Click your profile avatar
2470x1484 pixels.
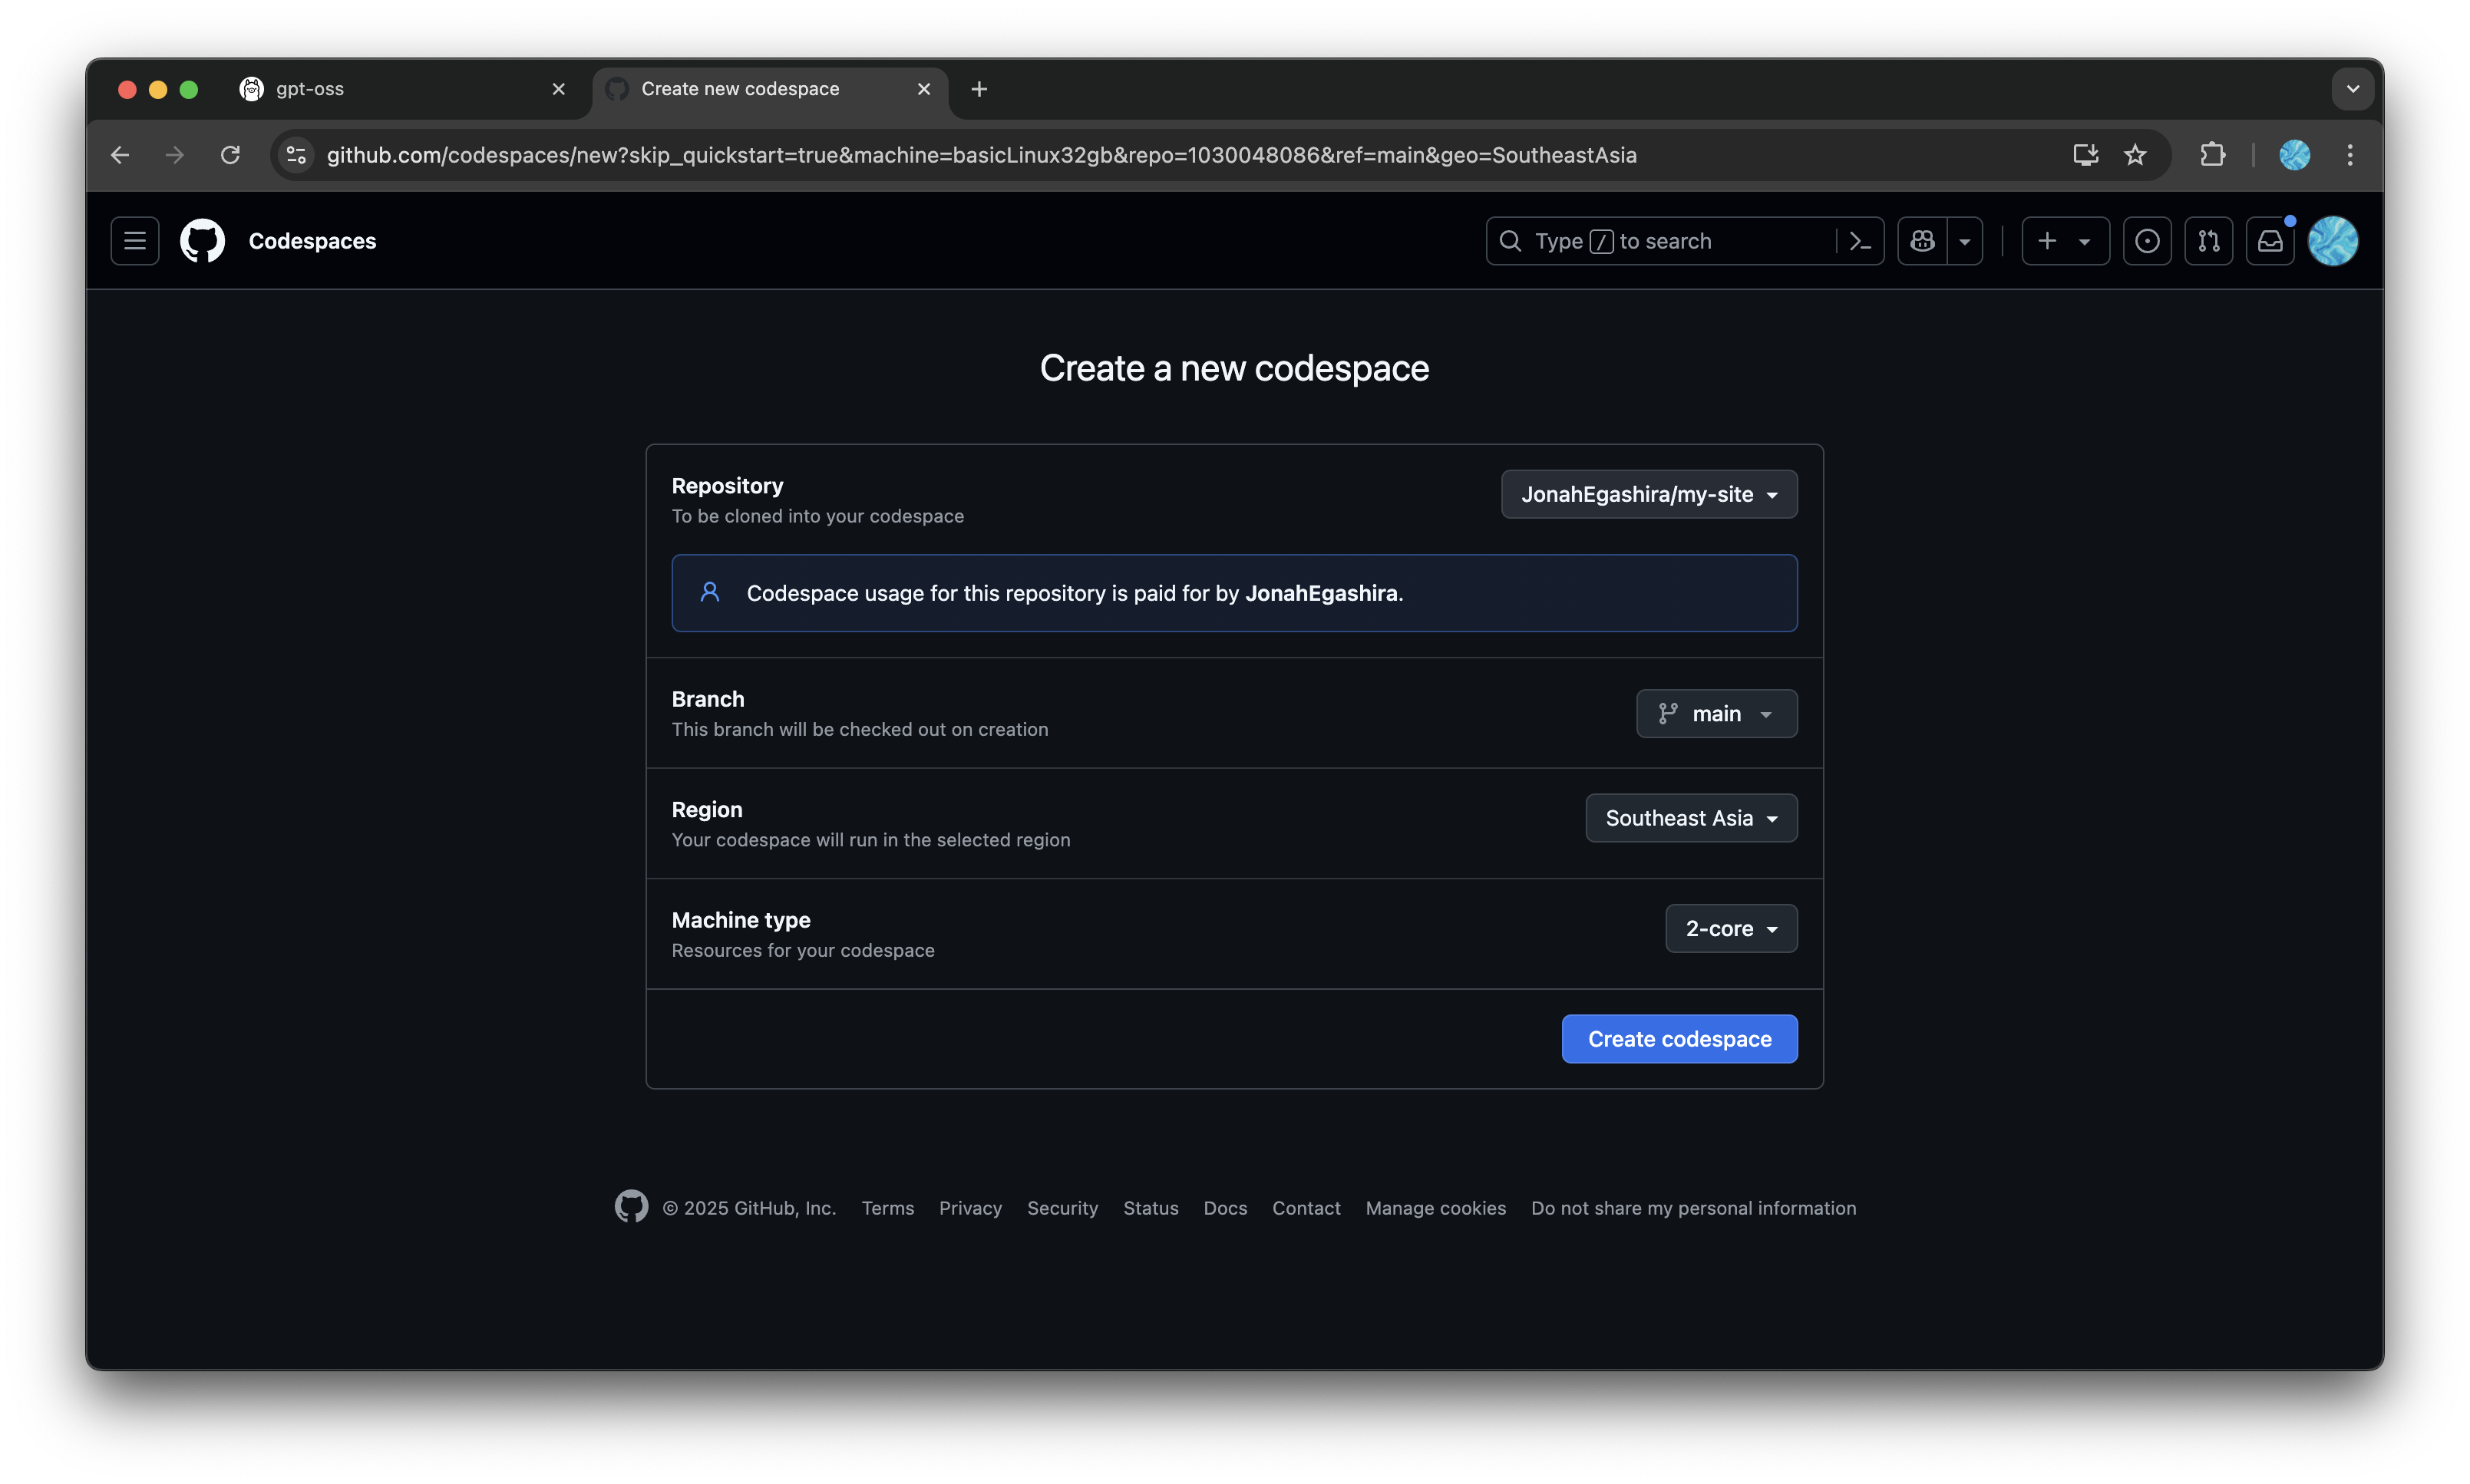(x=2333, y=240)
